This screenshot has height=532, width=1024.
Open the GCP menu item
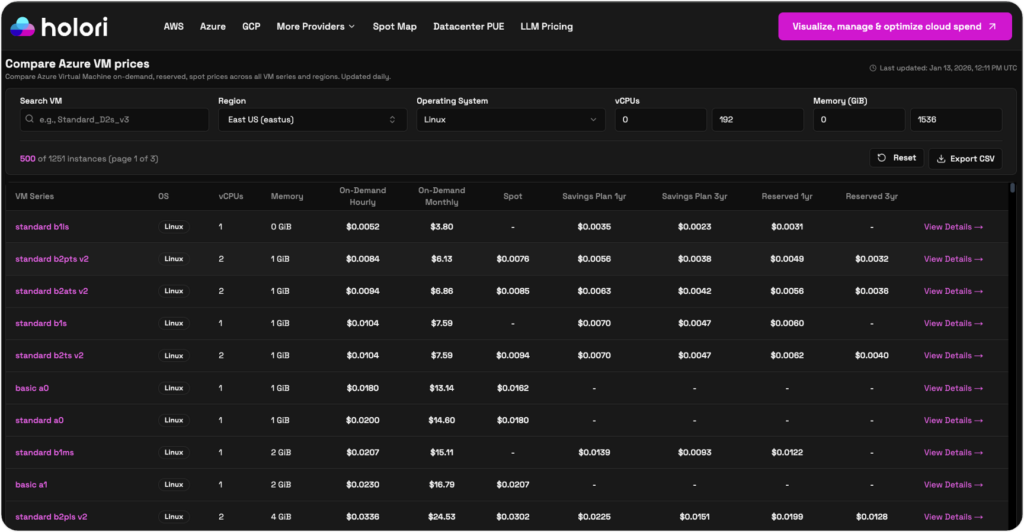[x=251, y=27]
